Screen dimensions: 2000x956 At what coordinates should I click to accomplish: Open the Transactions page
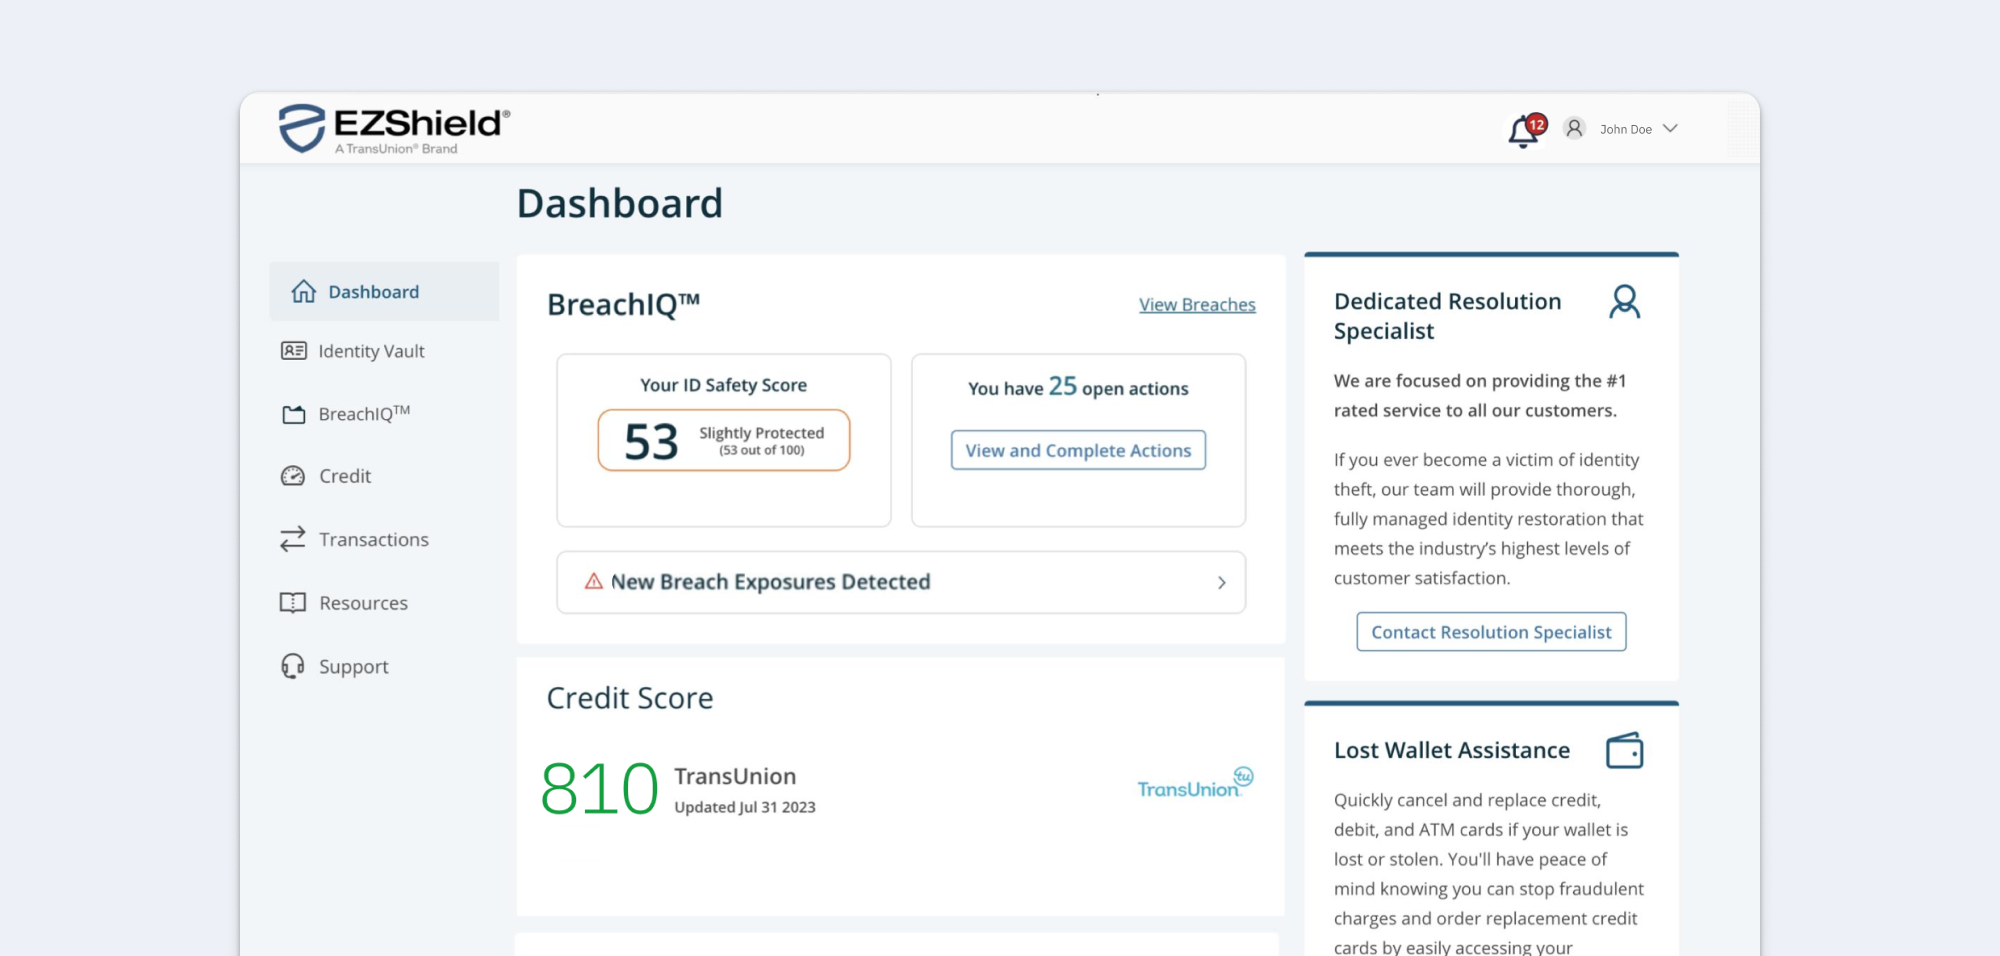(374, 539)
